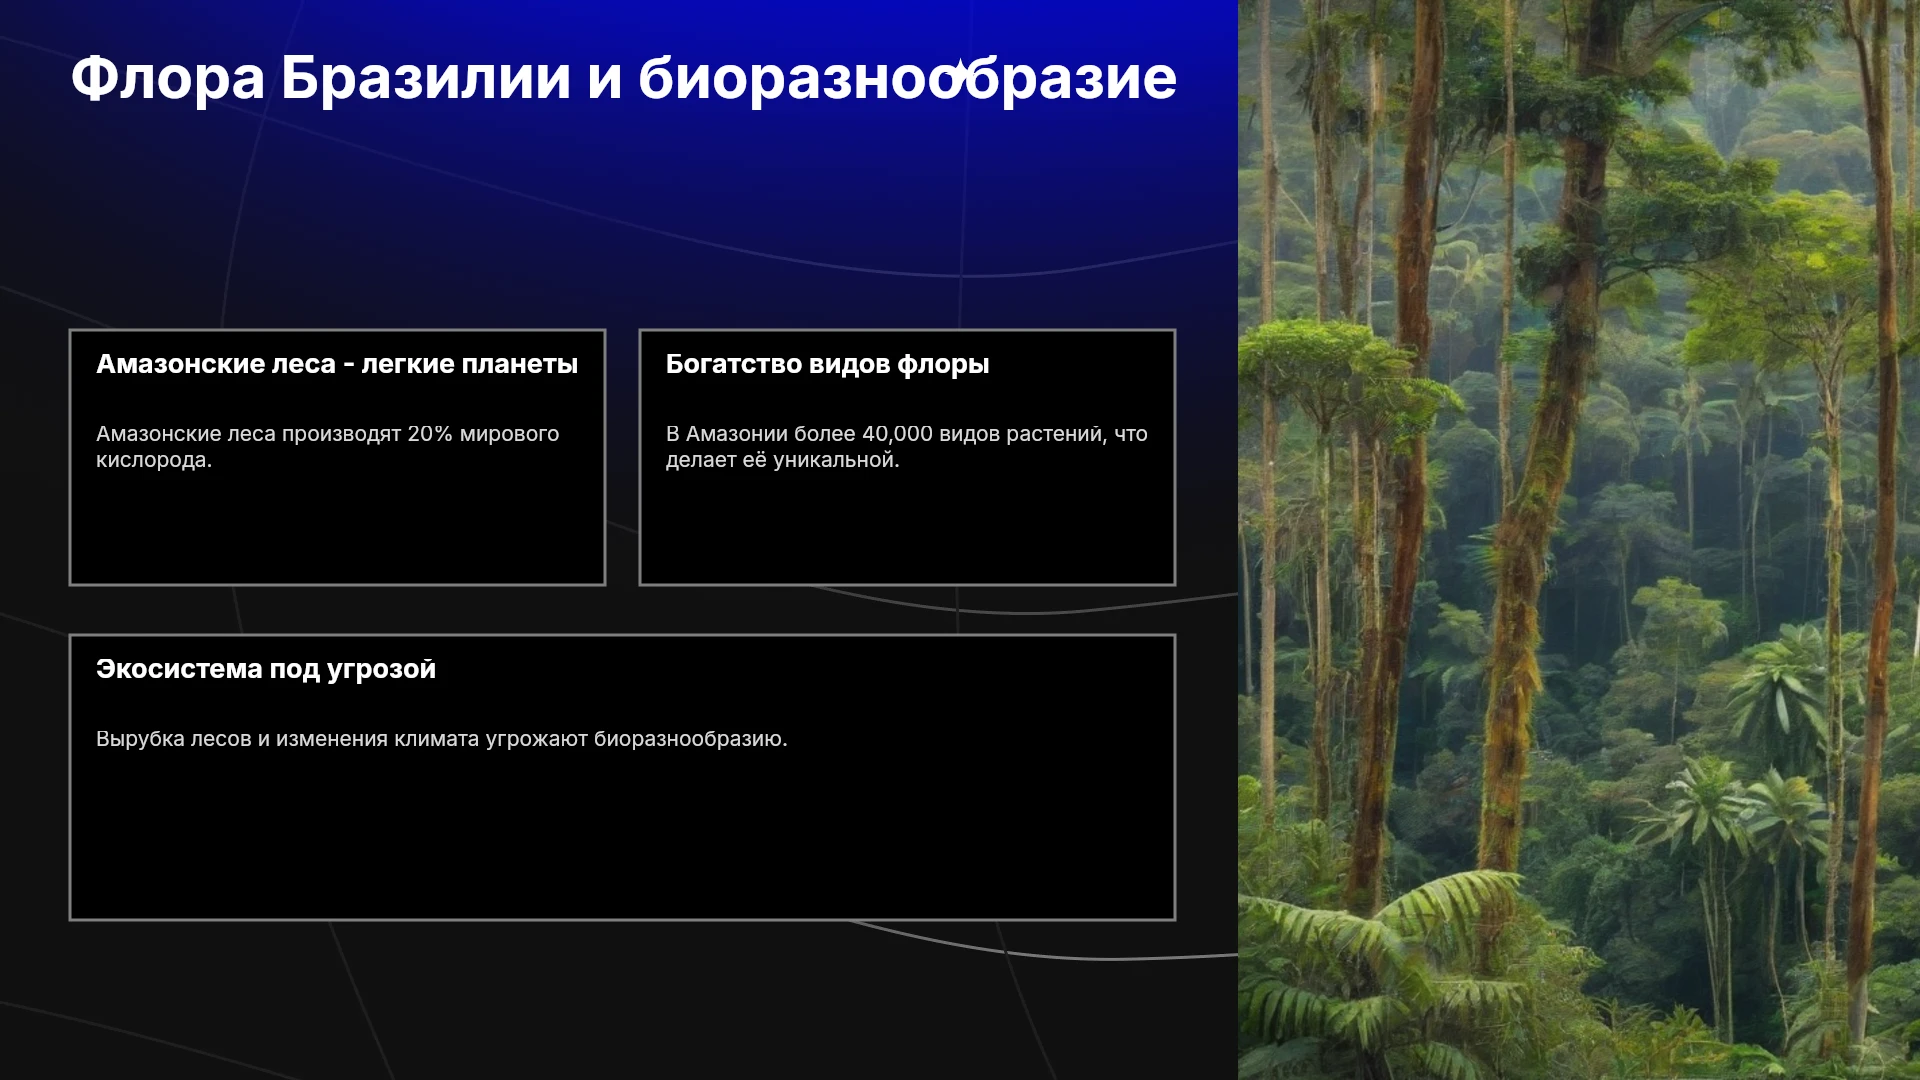Select the slide title "Флора Бразилии и биоразнообразие"
Screen dimensions: 1920x1080
click(623, 78)
